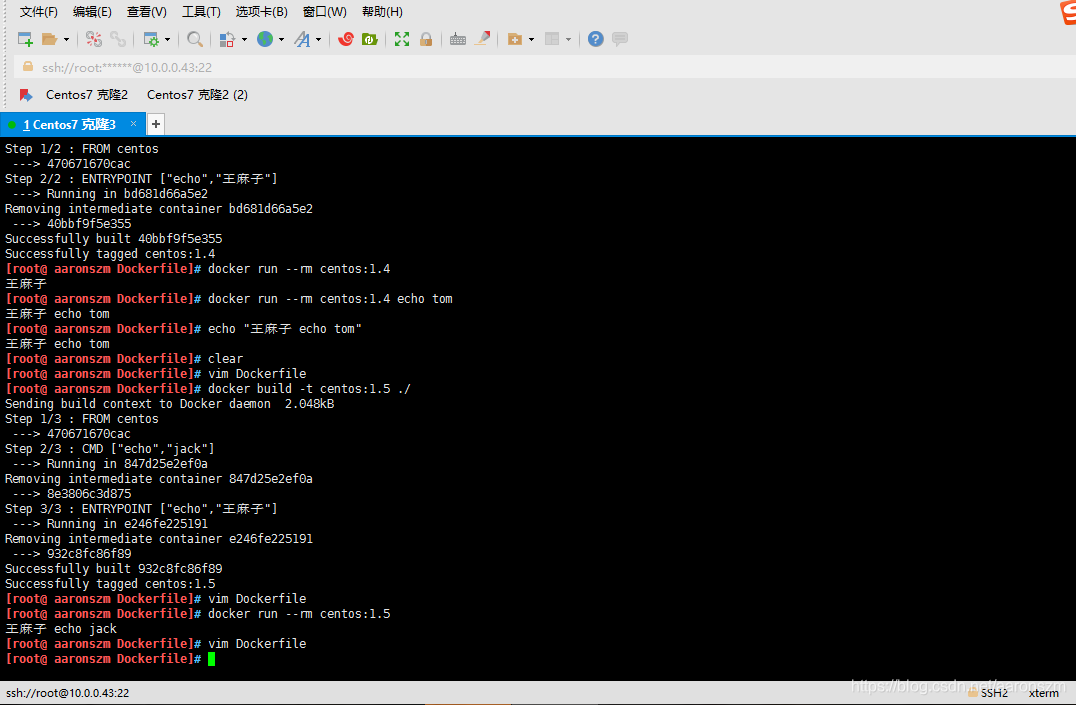This screenshot has width=1076, height=705.
Task: Open the 文件(F) menu
Action: (x=38, y=12)
